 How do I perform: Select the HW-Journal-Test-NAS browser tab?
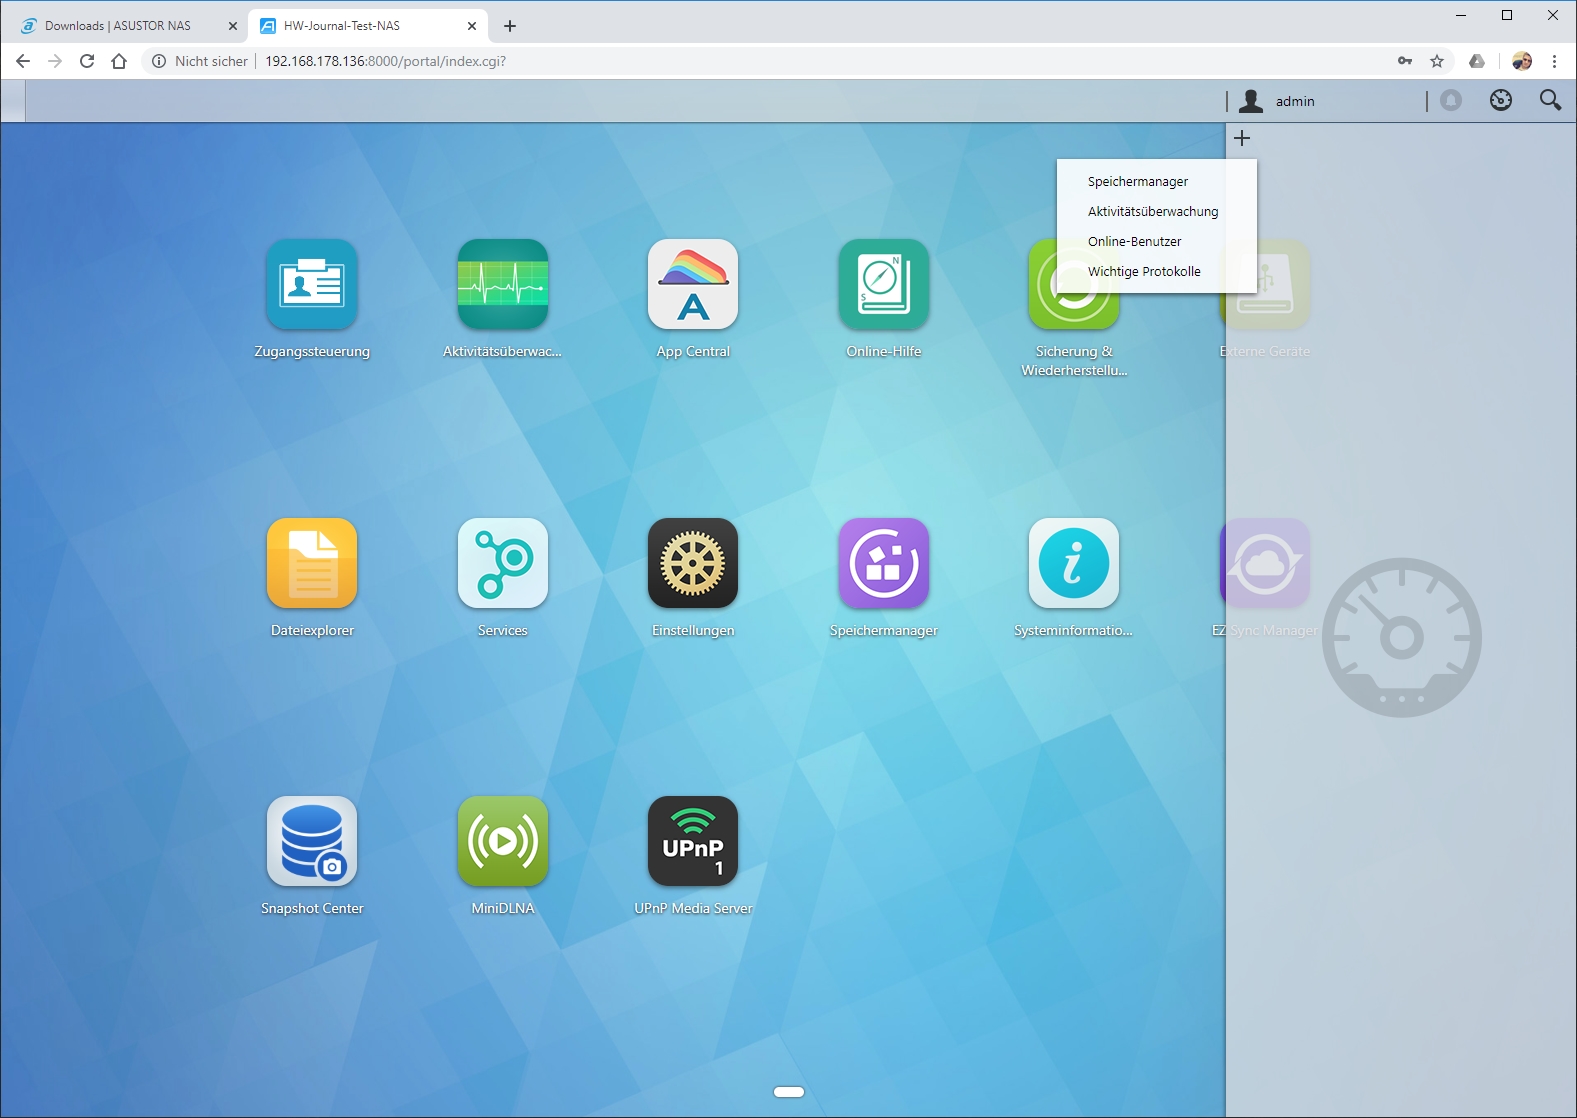point(368,26)
